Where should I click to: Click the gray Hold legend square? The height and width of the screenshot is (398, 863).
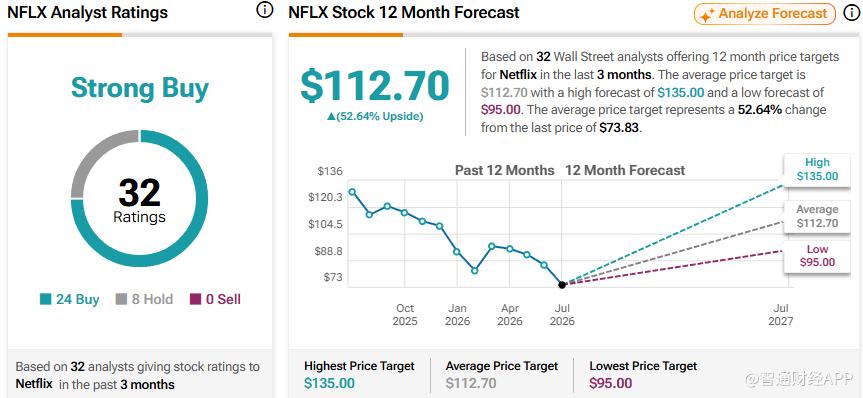pyautogui.click(x=121, y=299)
